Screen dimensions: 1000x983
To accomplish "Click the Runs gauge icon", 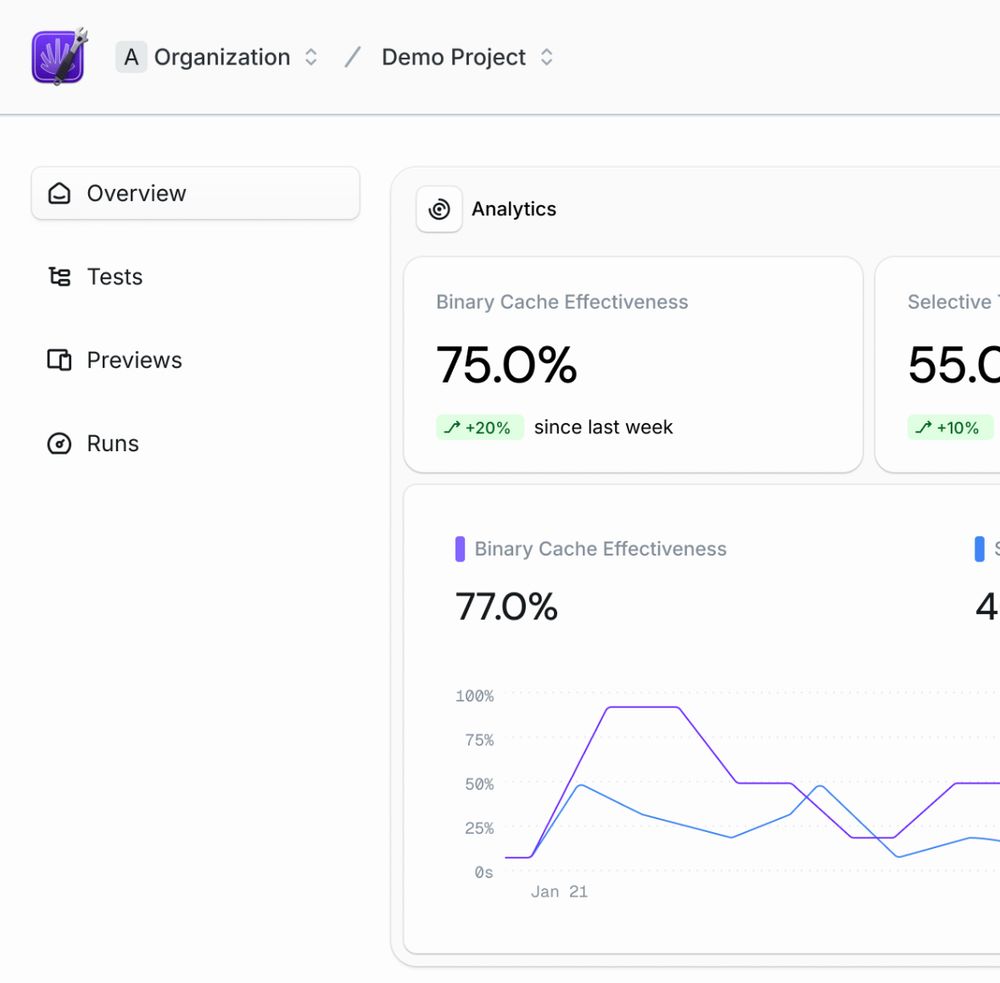I will click(x=59, y=443).
